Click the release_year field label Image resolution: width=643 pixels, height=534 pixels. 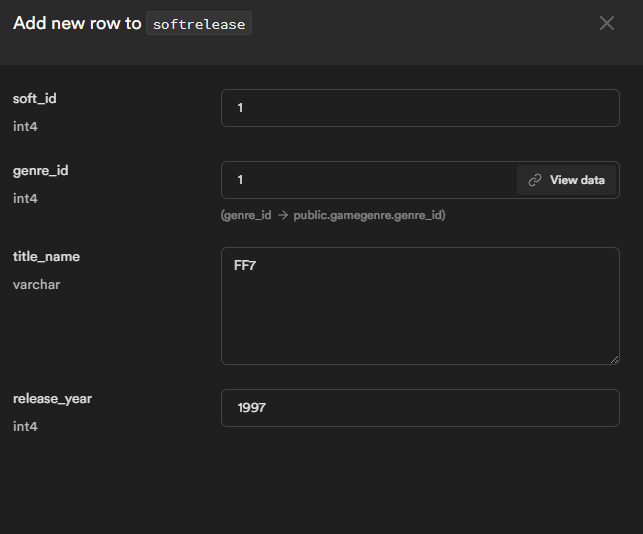52,398
